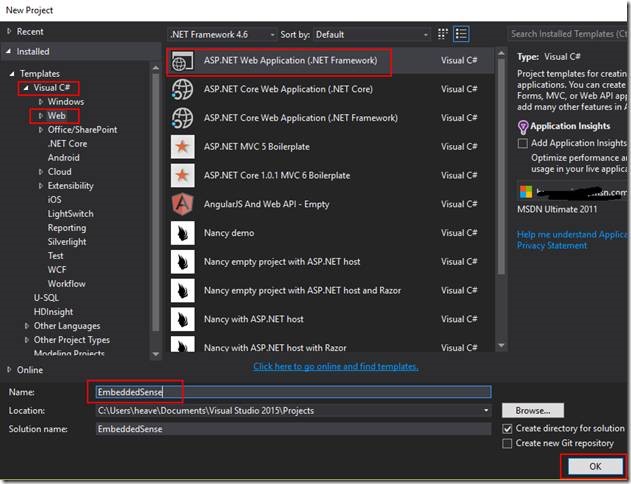Expand the Windows node arrow
631x484 pixels.
(40, 102)
